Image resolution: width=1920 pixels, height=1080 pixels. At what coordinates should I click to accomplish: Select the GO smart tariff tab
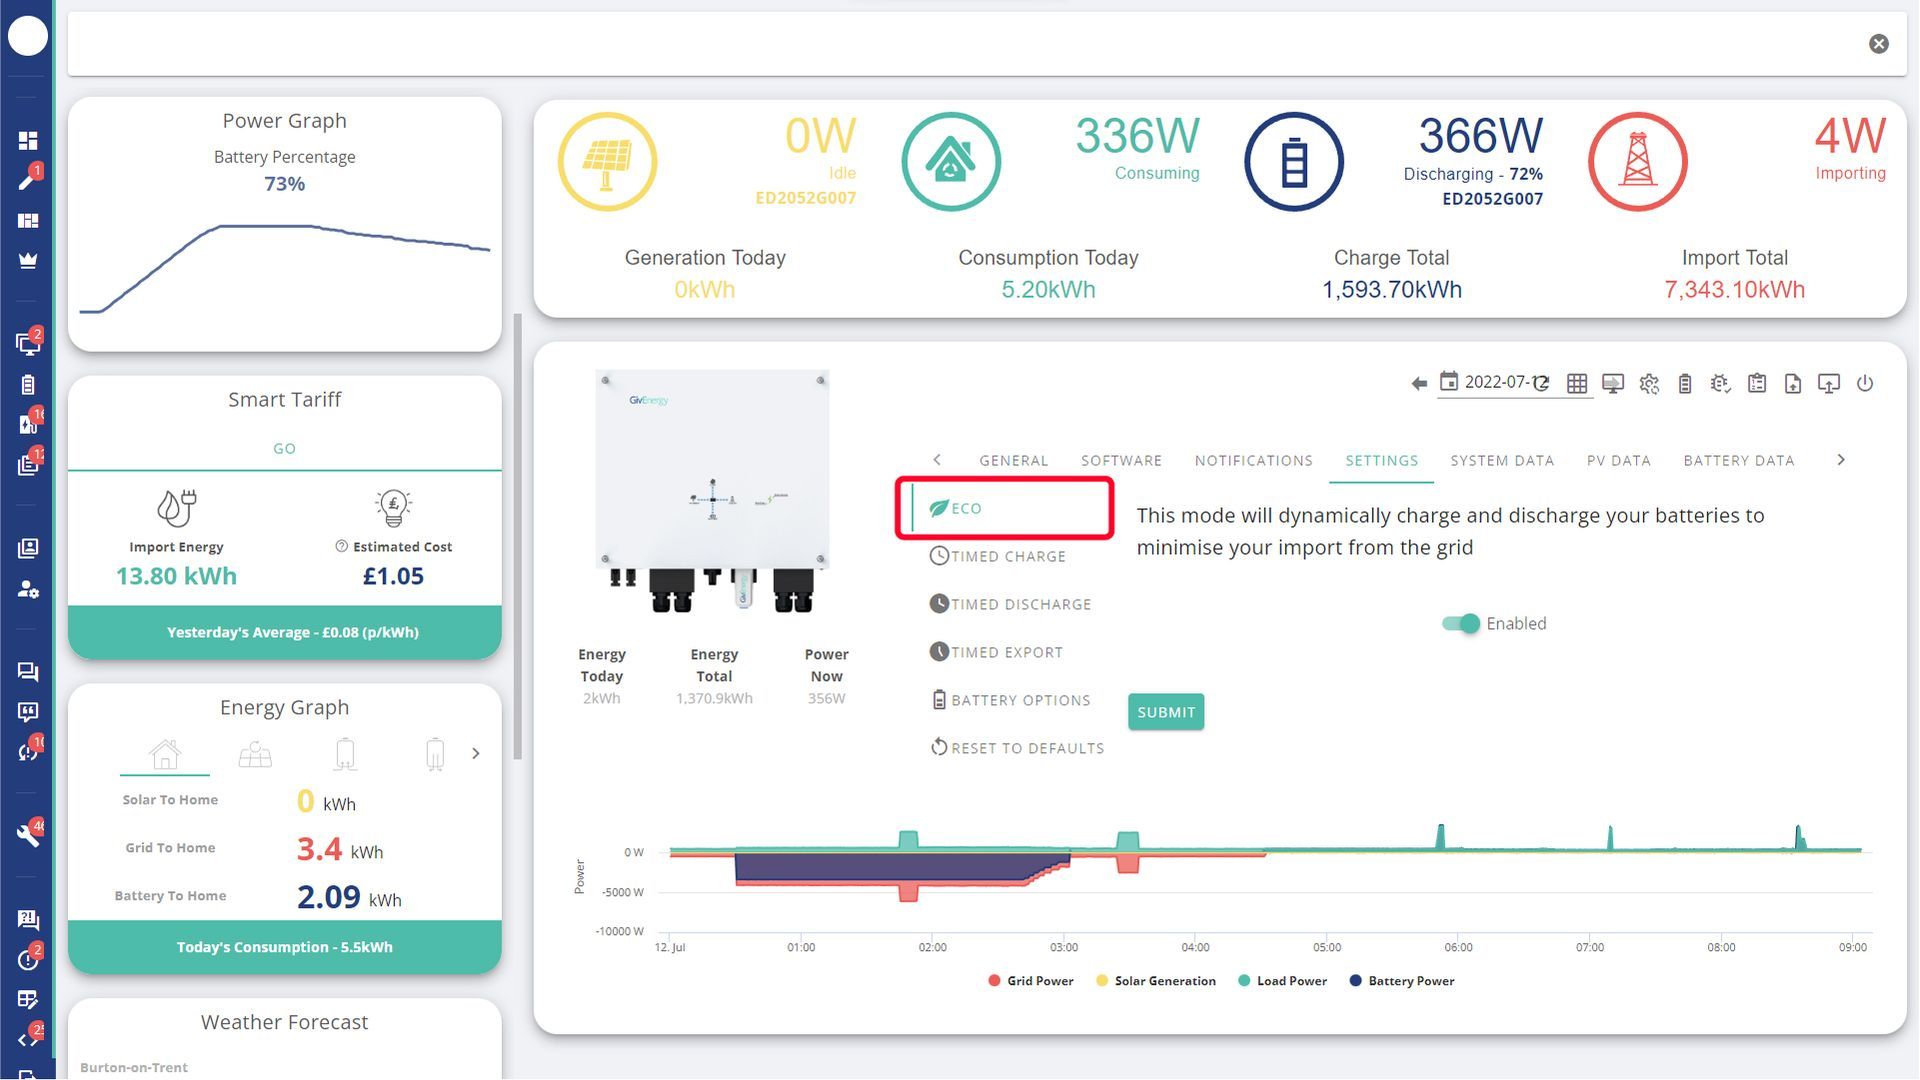tap(284, 449)
